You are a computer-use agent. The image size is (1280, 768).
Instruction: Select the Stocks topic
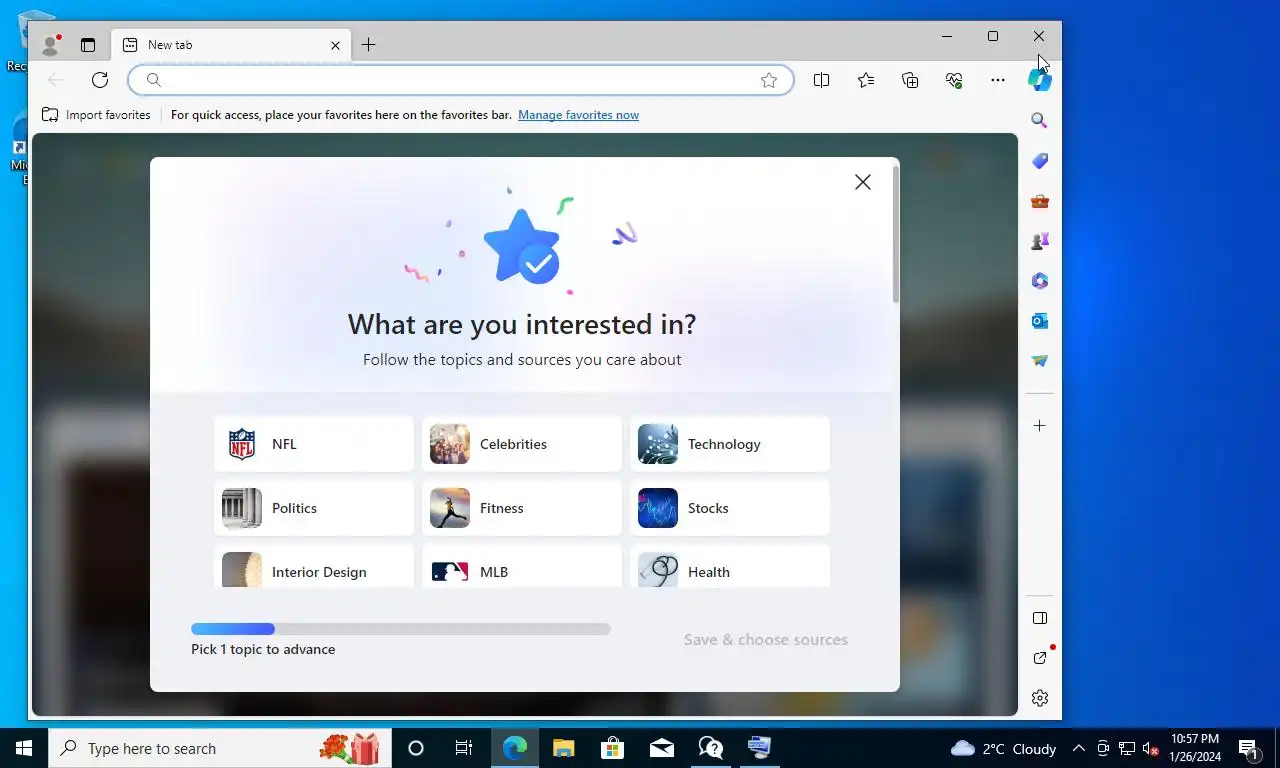[x=730, y=508]
